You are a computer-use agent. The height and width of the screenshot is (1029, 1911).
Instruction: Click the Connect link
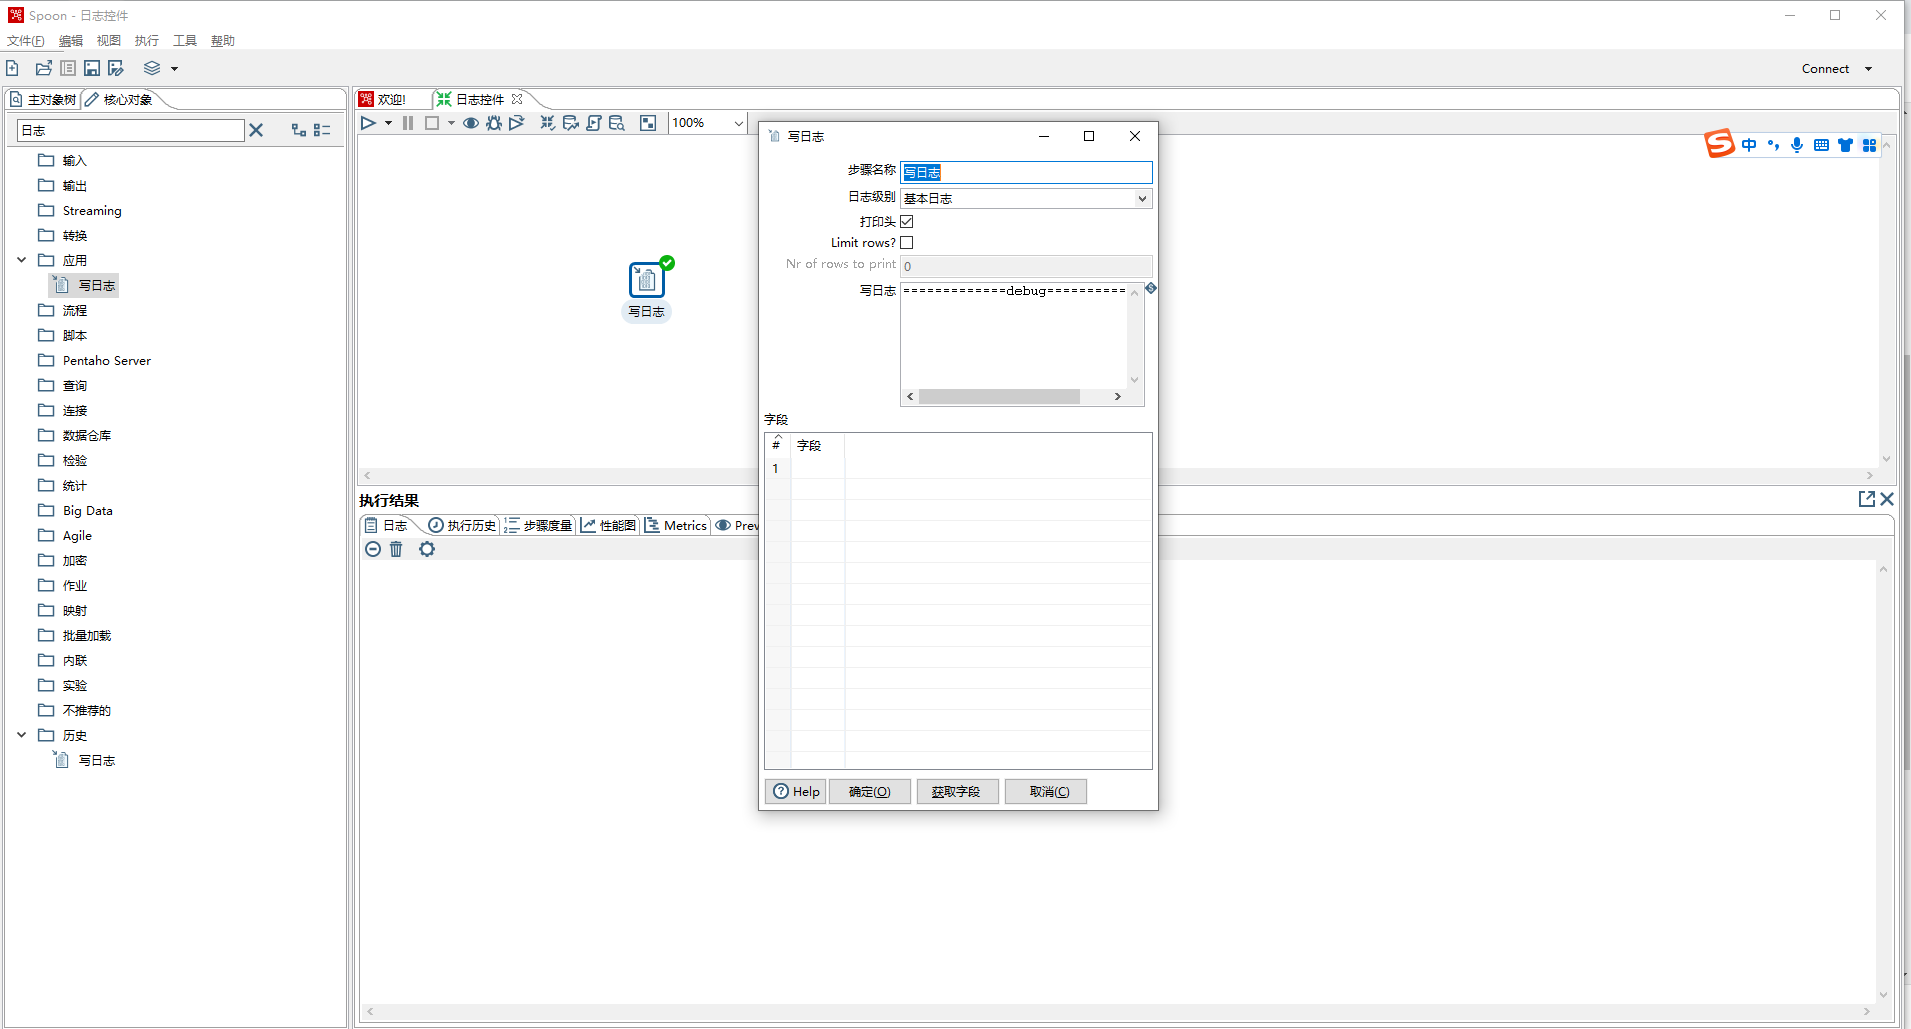(x=1825, y=69)
